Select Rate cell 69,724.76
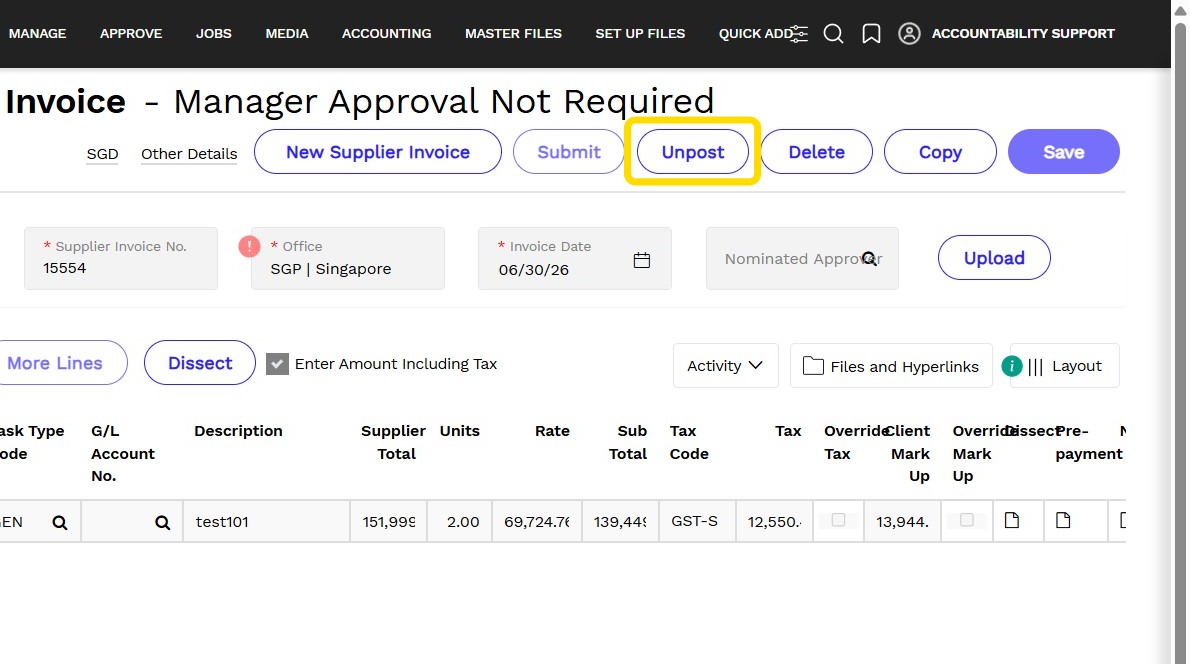The image size is (1190, 664). tap(537, 521)
